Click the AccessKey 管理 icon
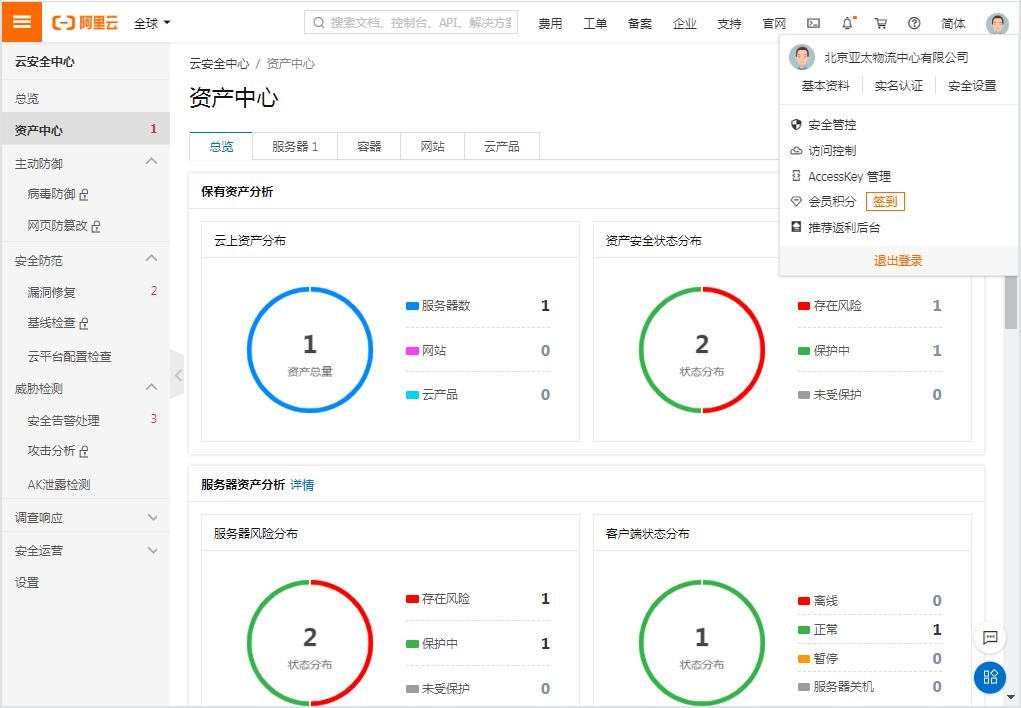 tap(796, 176)
